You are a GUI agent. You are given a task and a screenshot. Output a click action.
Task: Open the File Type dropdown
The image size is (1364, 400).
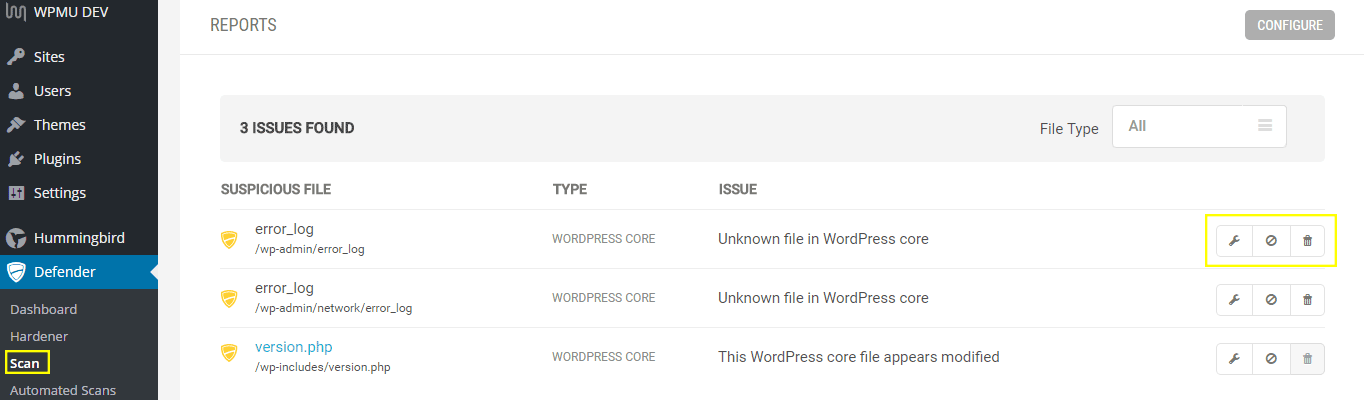(x=1199, y=126)
